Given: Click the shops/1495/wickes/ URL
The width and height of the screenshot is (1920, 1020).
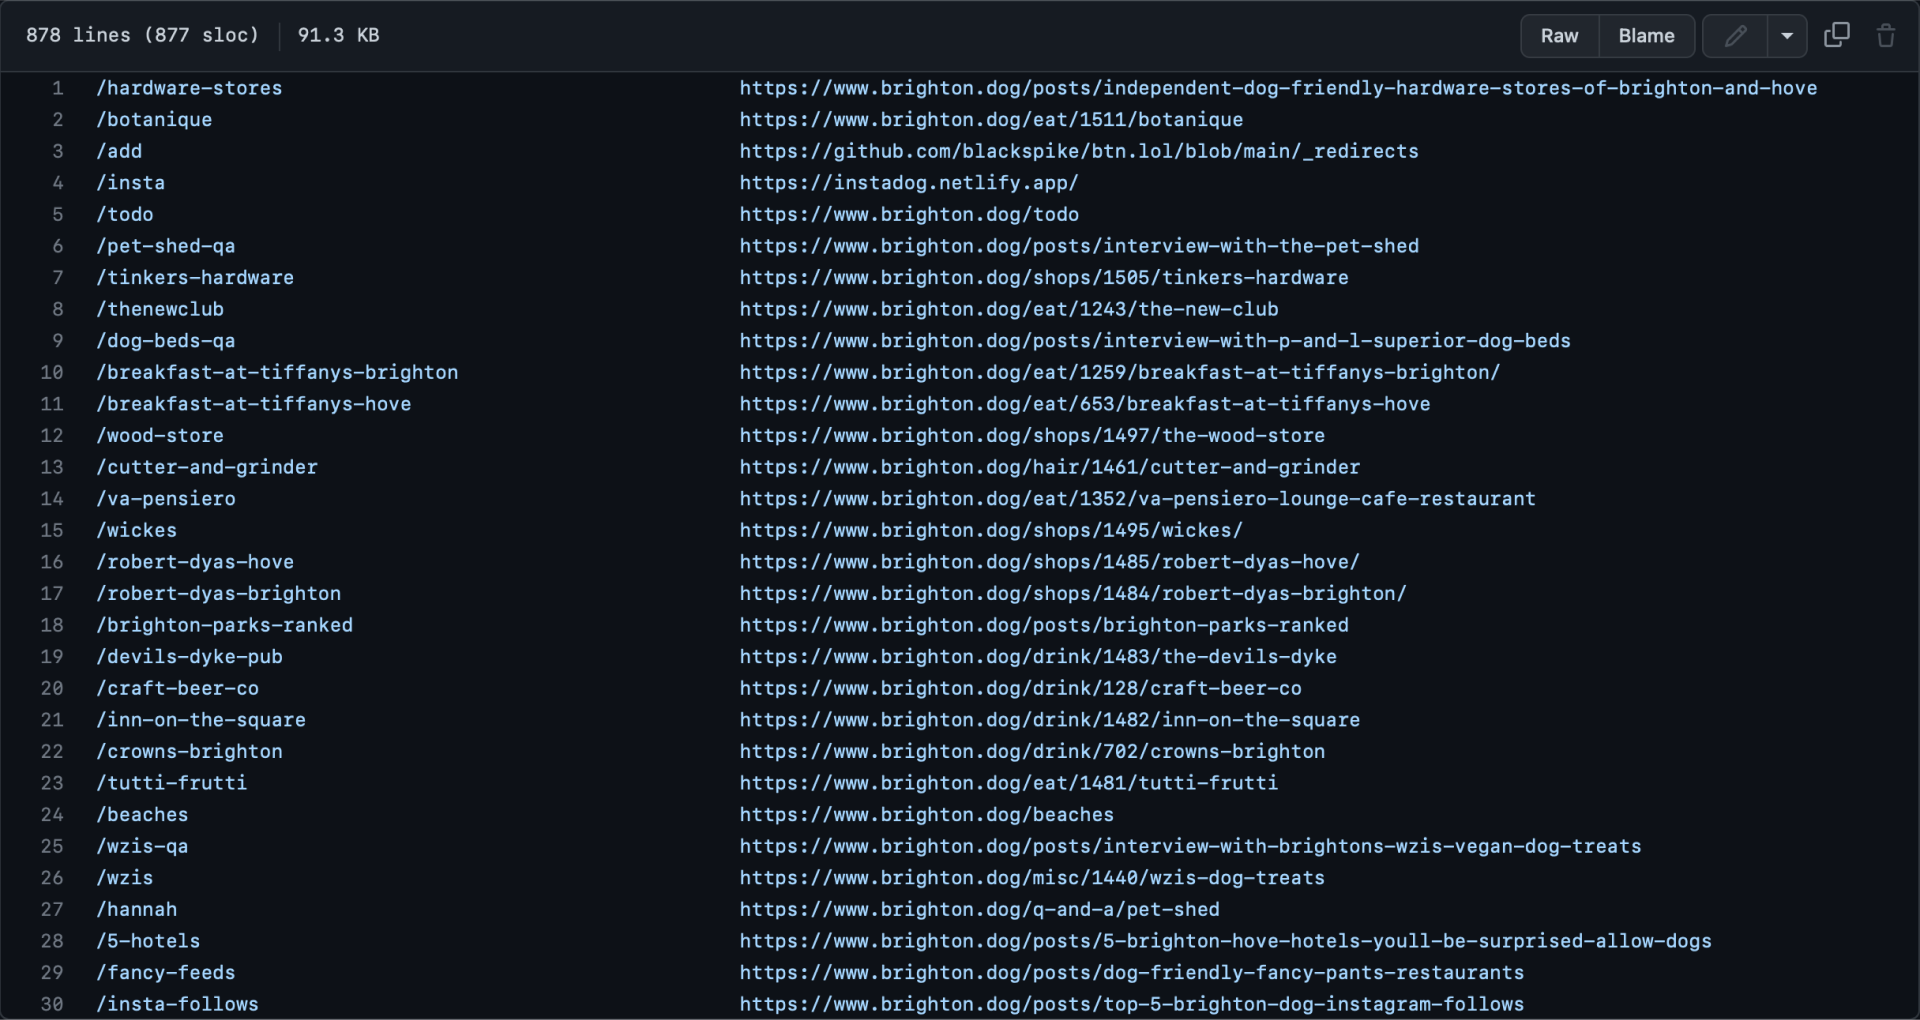Looking at the screenshot, I should 991,530.
